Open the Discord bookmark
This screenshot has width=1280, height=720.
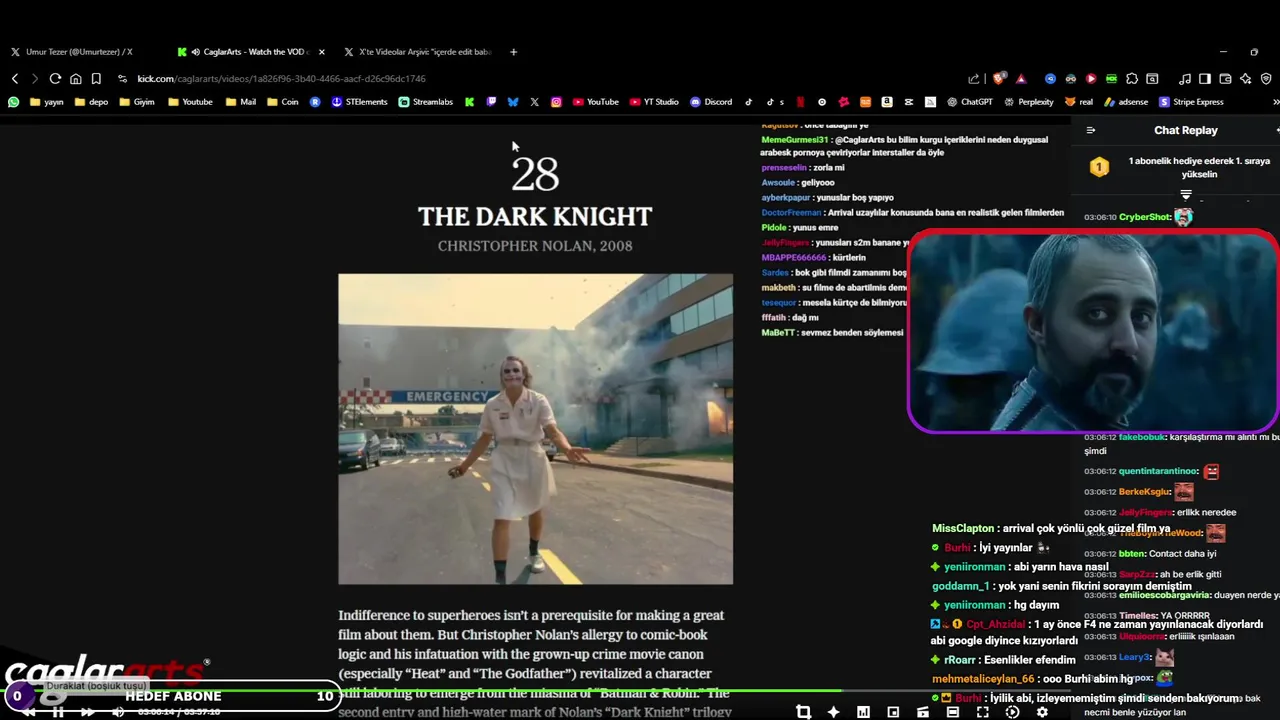[711, 102]
